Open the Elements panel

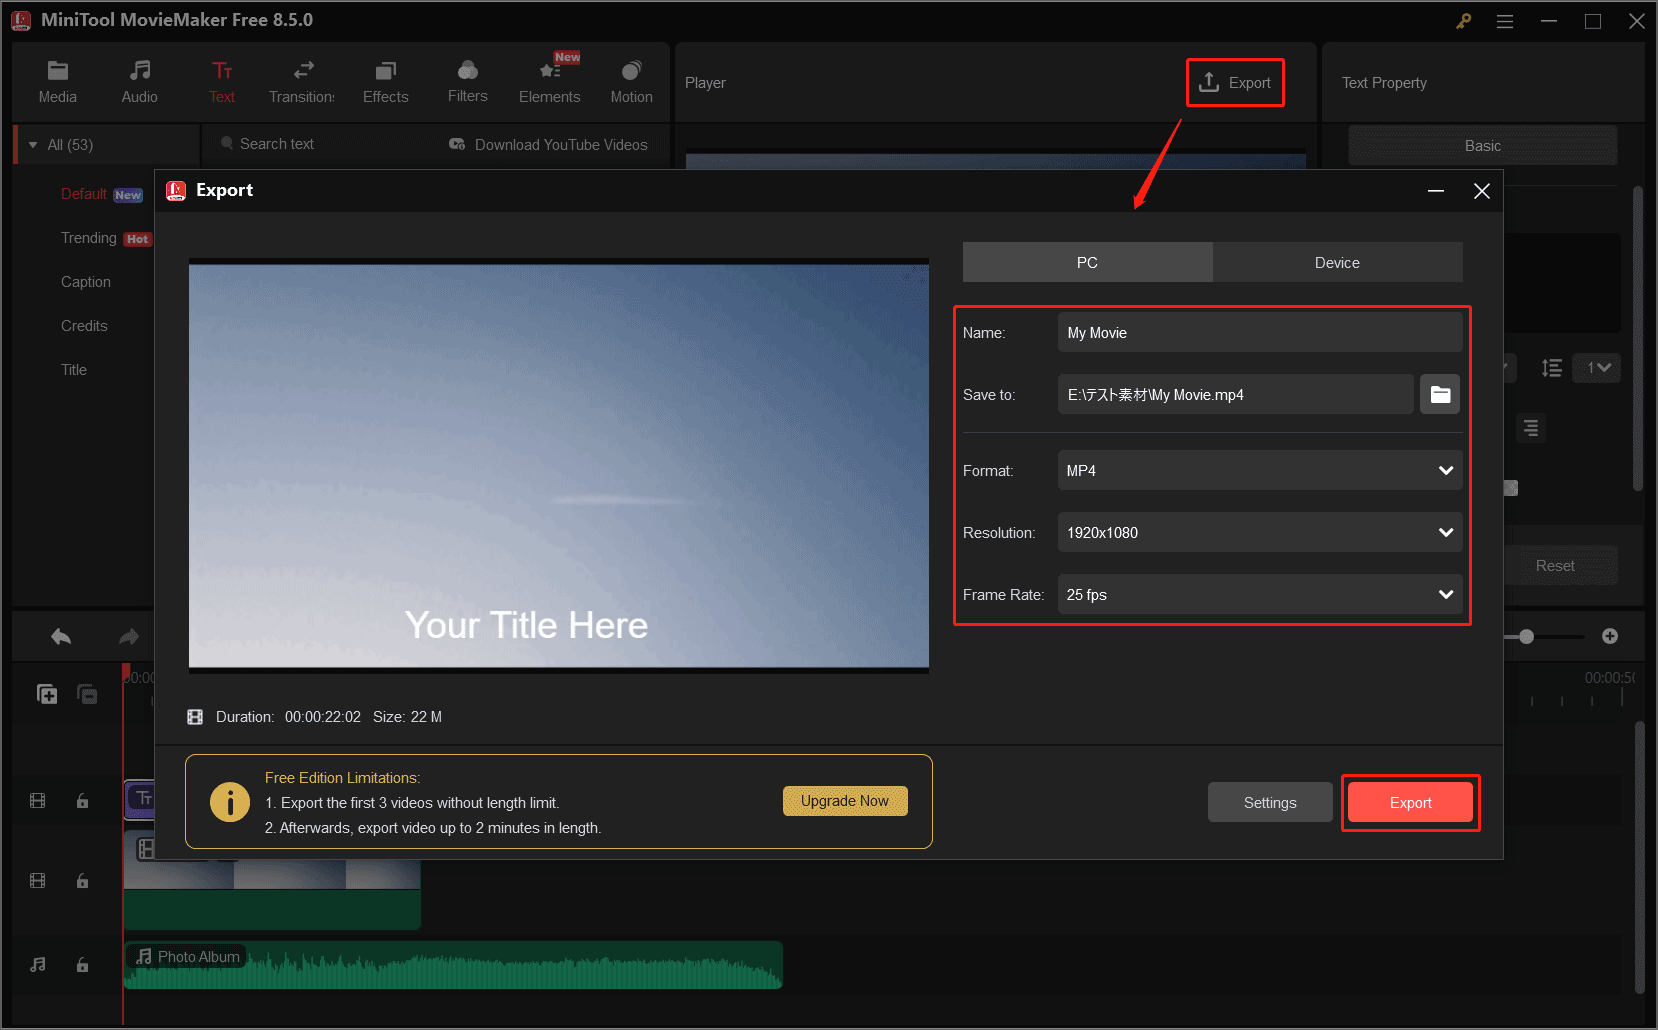(x=549, y=80)
